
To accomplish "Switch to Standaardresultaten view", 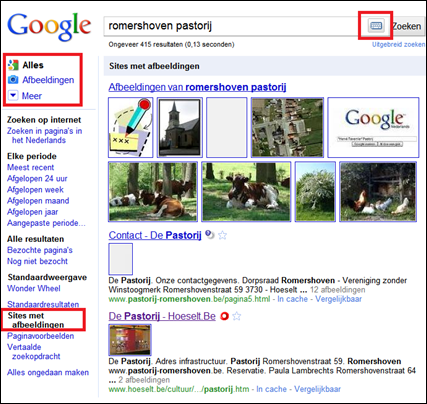I will click(43, 304).
